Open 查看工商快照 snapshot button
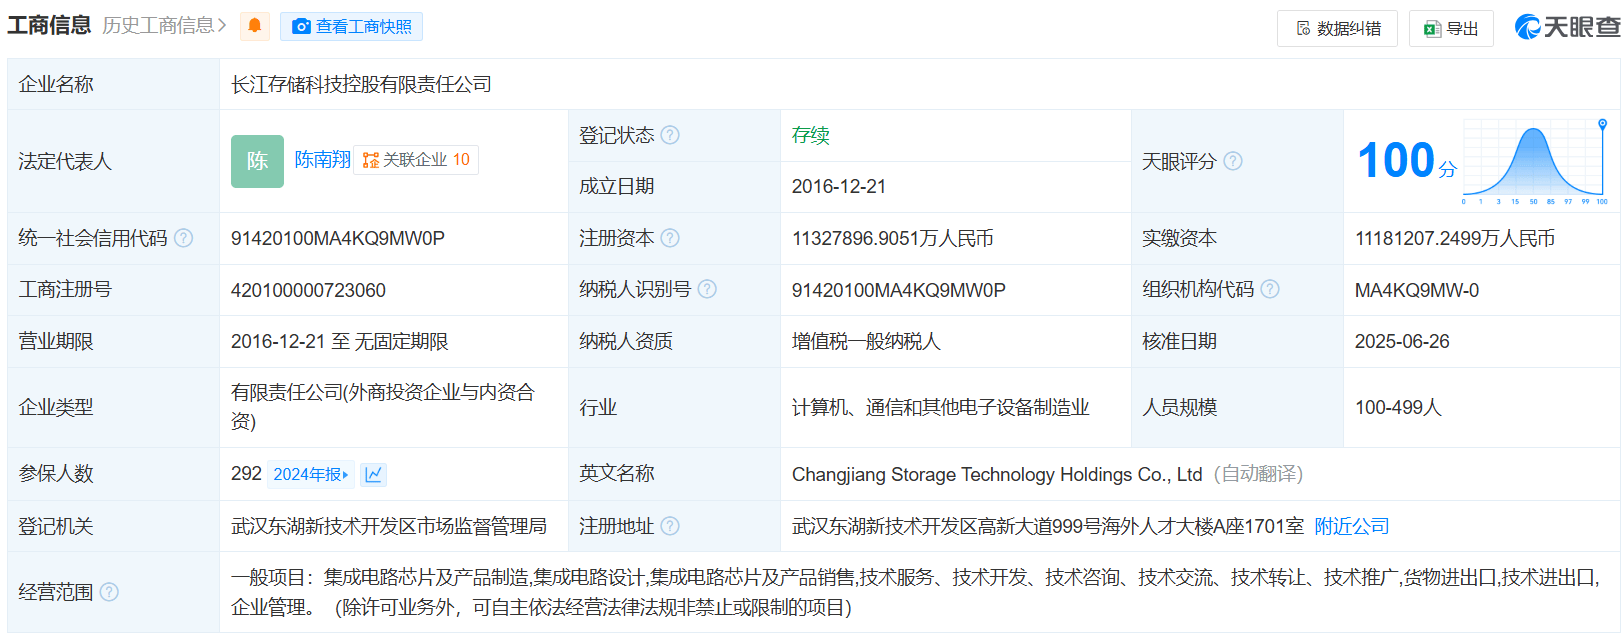The width and height of the screenshot is (1623, 636). pyautogui.click(x=351, y=27)
